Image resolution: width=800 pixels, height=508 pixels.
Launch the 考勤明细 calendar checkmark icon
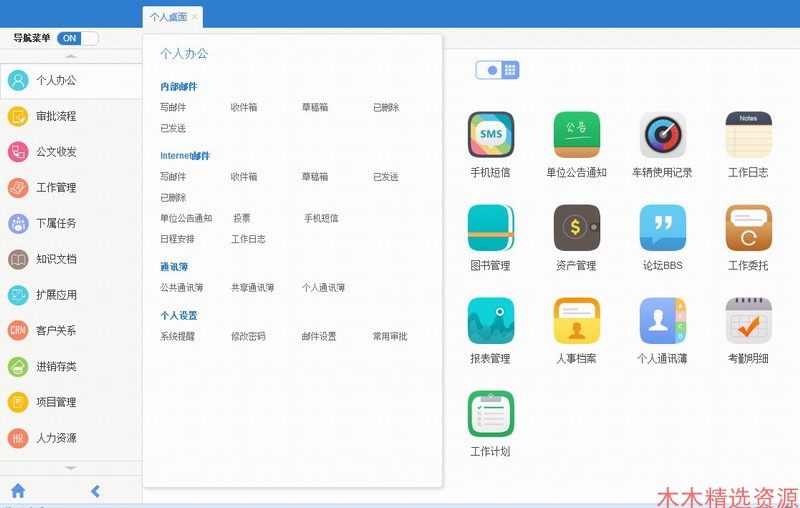(x=748, y=321)
